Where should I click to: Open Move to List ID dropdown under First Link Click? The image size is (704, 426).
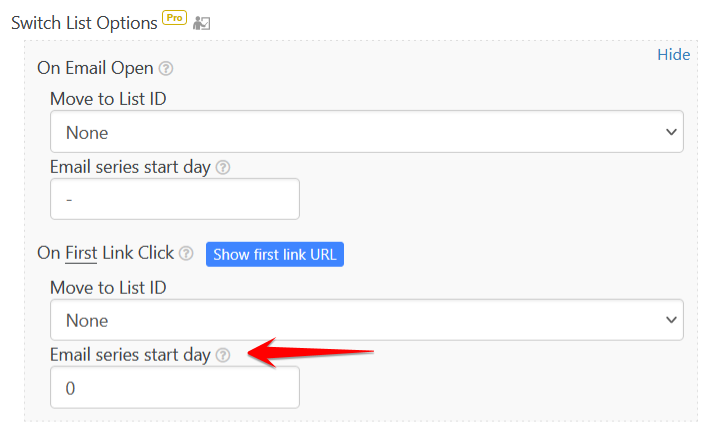pyautogui.click(x=367, y=320)
